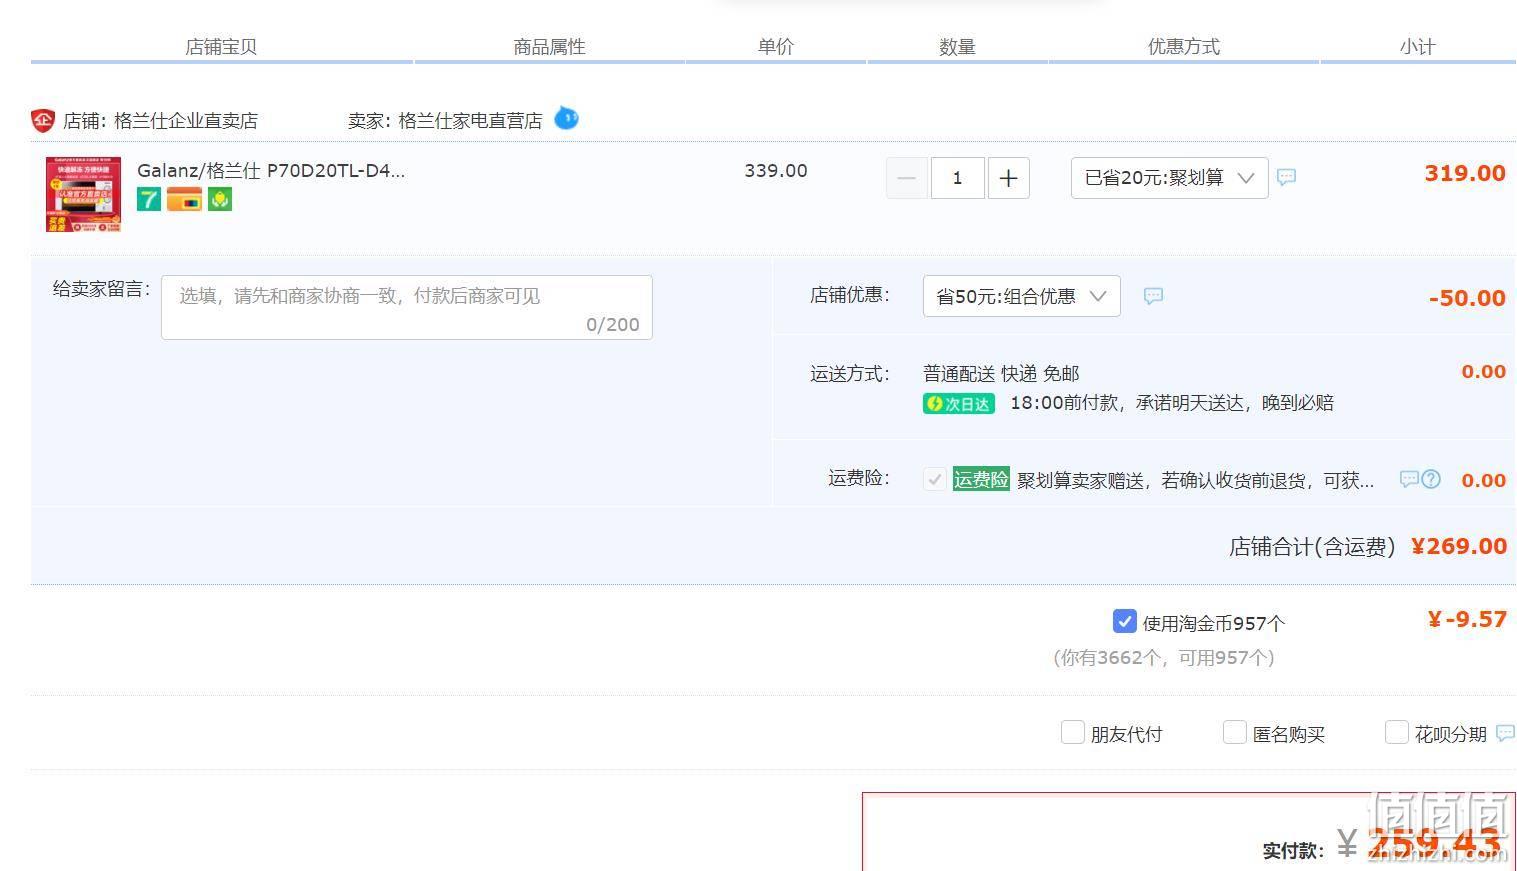
Task: Open the comment icon beside 组合优惠
Action: coord(1153,296)
